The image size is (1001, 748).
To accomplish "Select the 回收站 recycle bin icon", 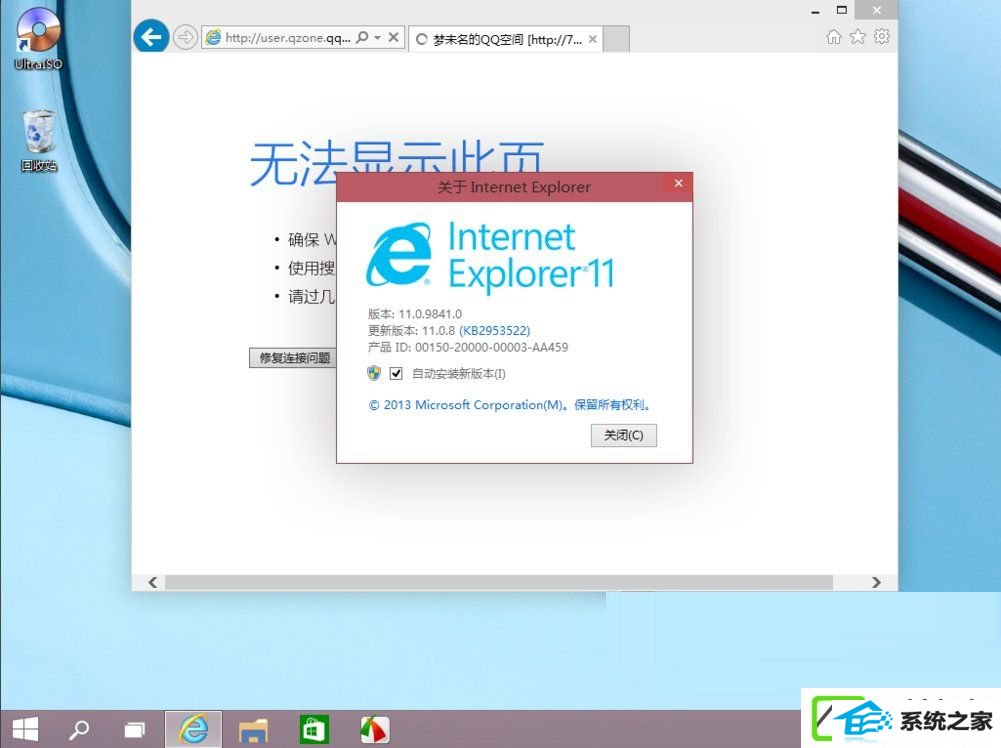I will (39, 140).
